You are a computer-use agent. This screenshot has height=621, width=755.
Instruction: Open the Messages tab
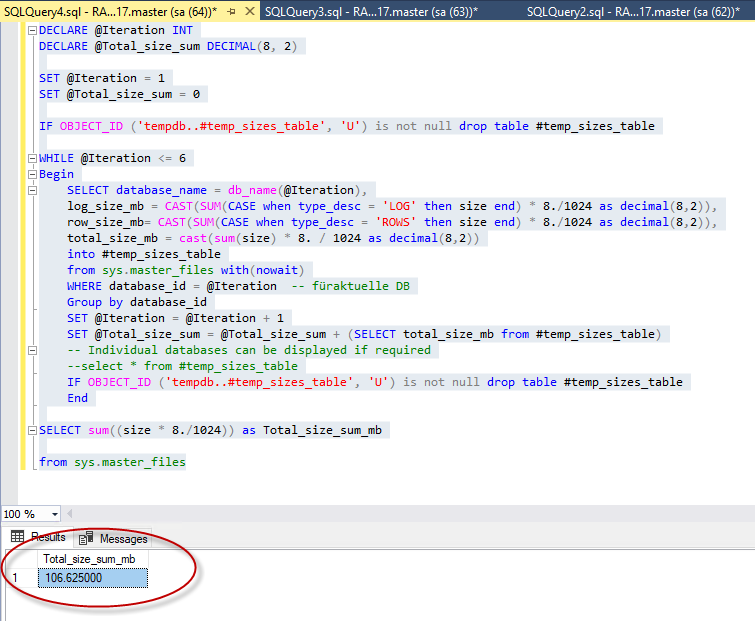pos(113,539)
